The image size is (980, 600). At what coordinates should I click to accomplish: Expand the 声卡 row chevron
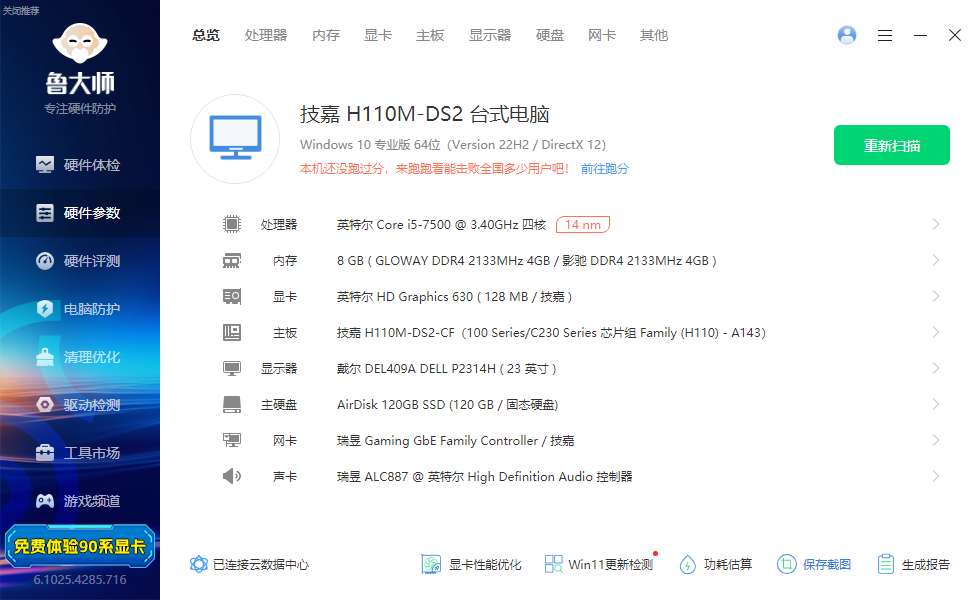point(936,476)
